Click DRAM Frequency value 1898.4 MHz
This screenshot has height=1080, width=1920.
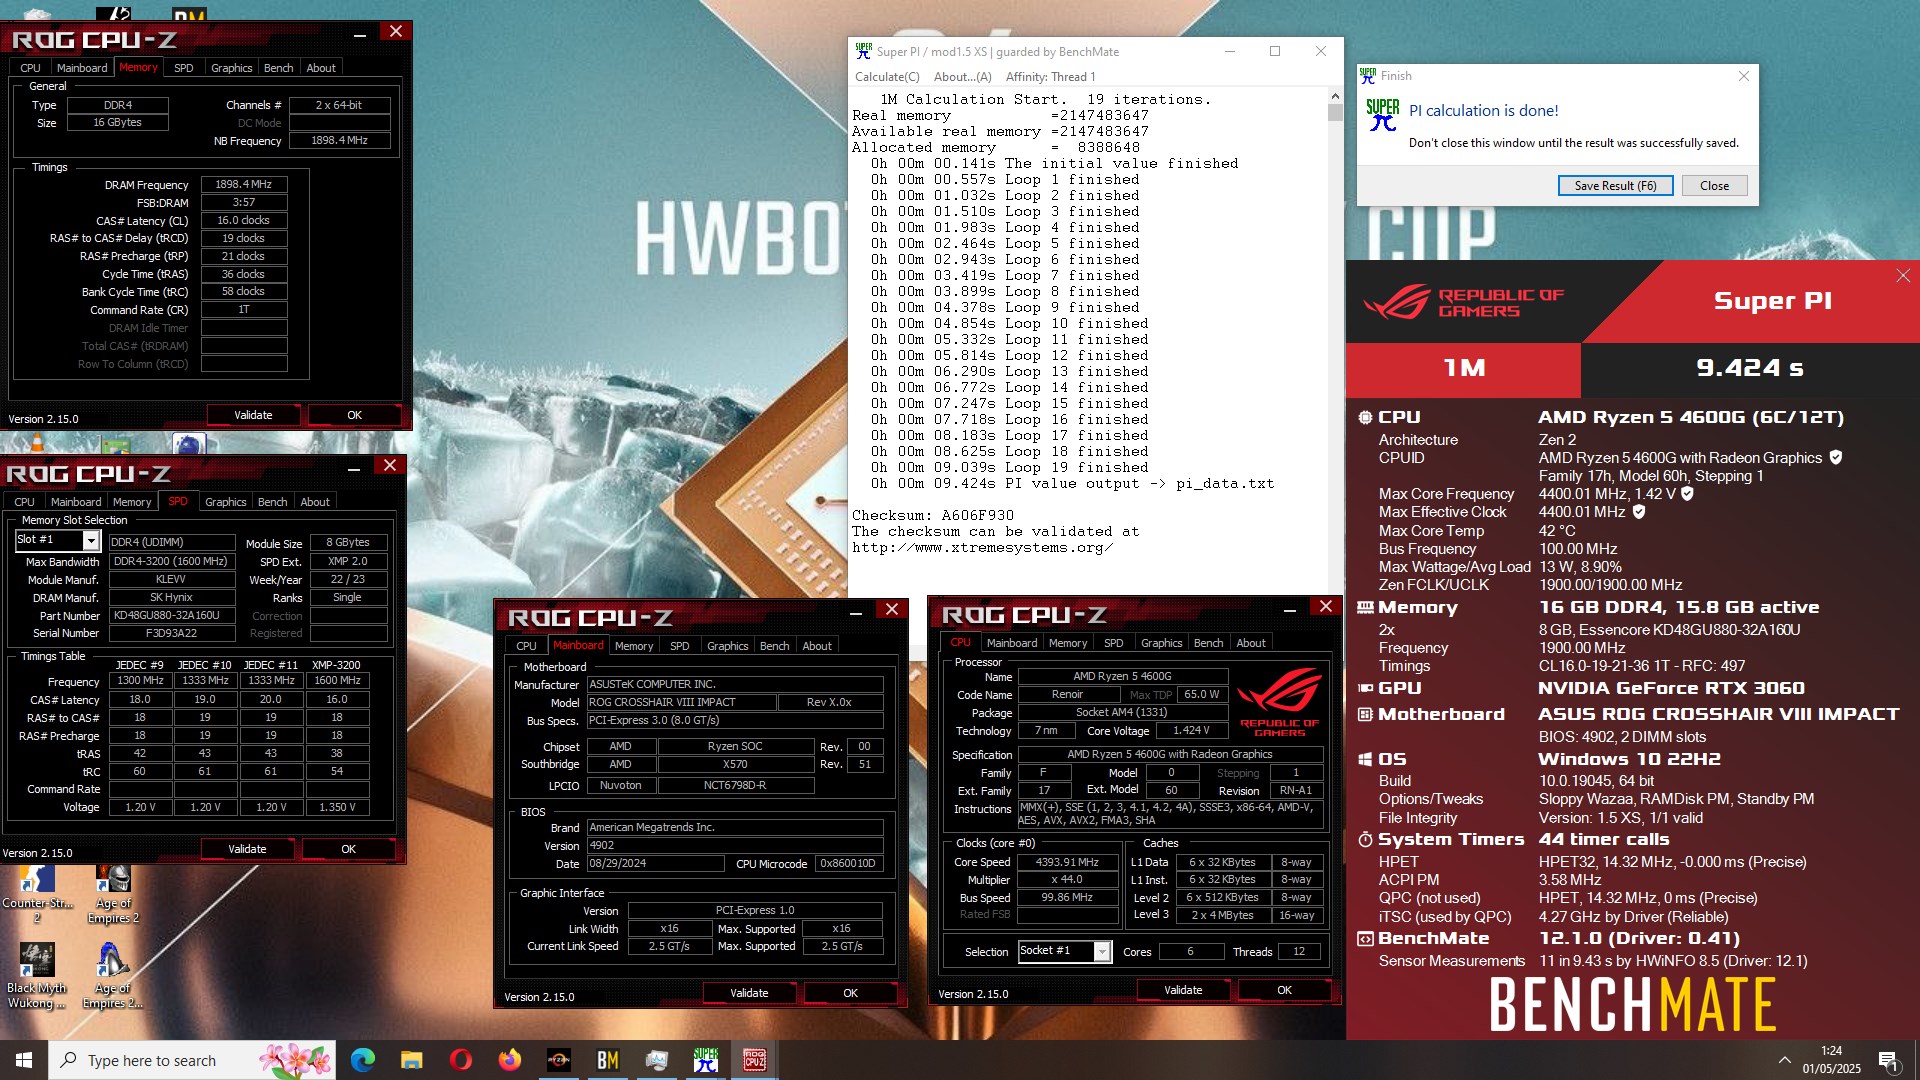244,185
